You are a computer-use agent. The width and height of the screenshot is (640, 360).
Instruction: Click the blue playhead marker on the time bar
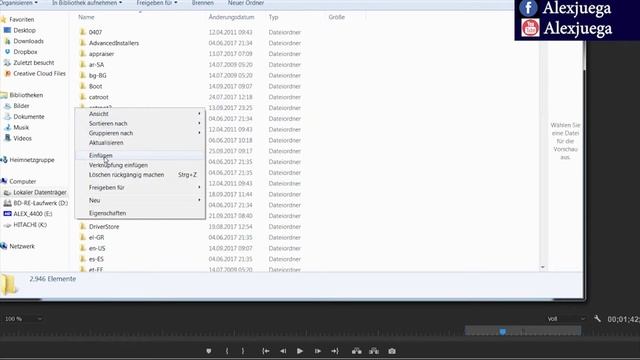pyautogui.click(x=503, y=331)
